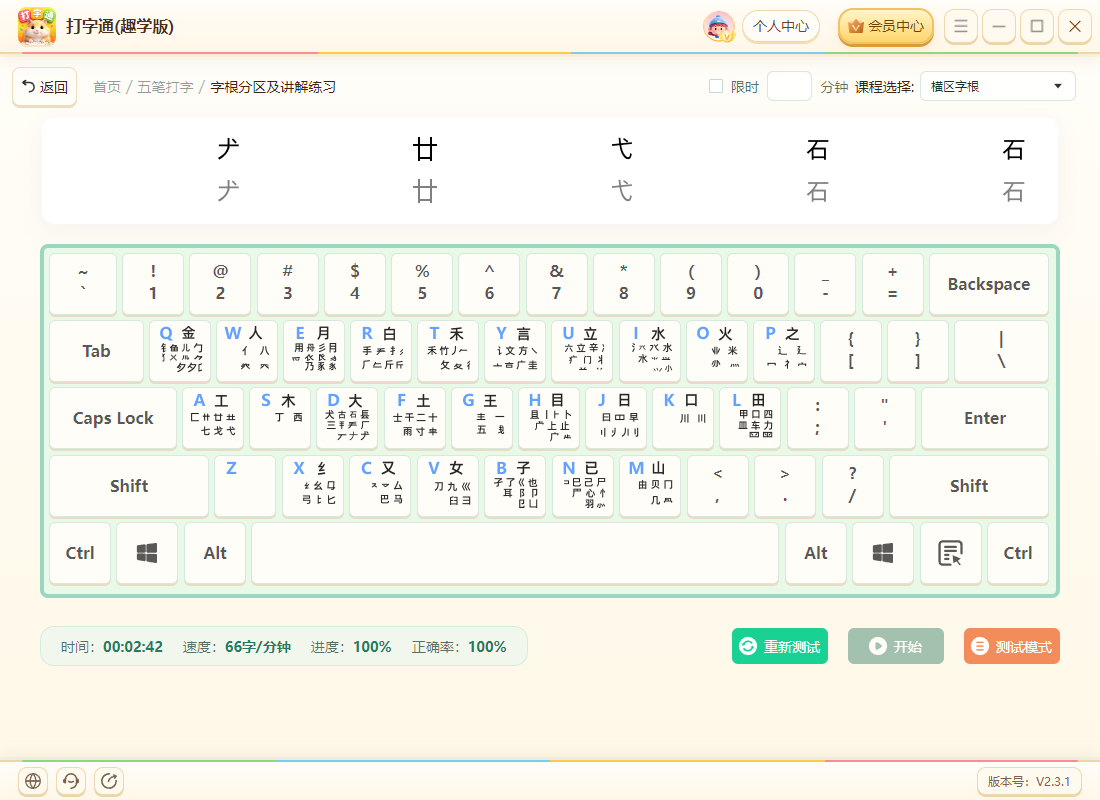
Task: Click the context menu key icon
Action: click(x=950, y=553)
